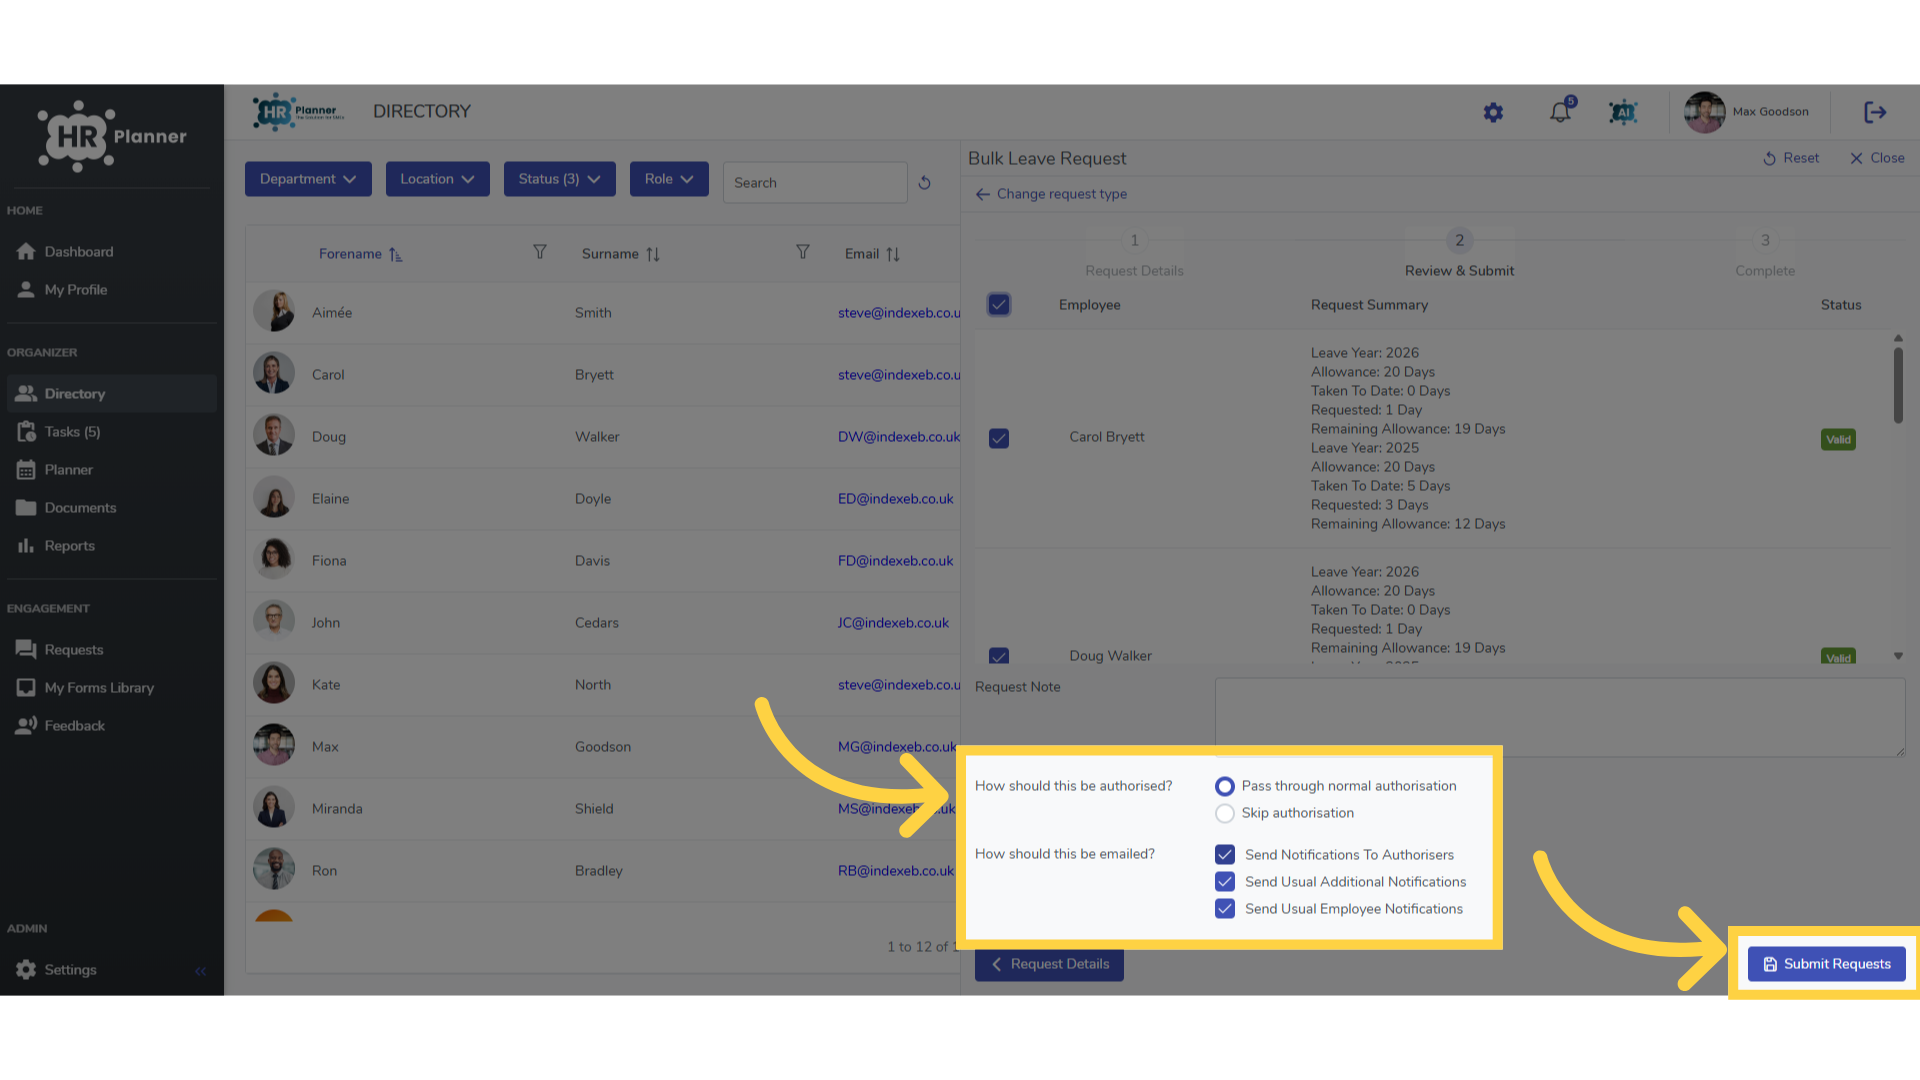Image resolution: width=1920 pixels, height=1080 pixels.
Task: Uncheck Carol Bryett's checkbox
Action: (999, 439)
